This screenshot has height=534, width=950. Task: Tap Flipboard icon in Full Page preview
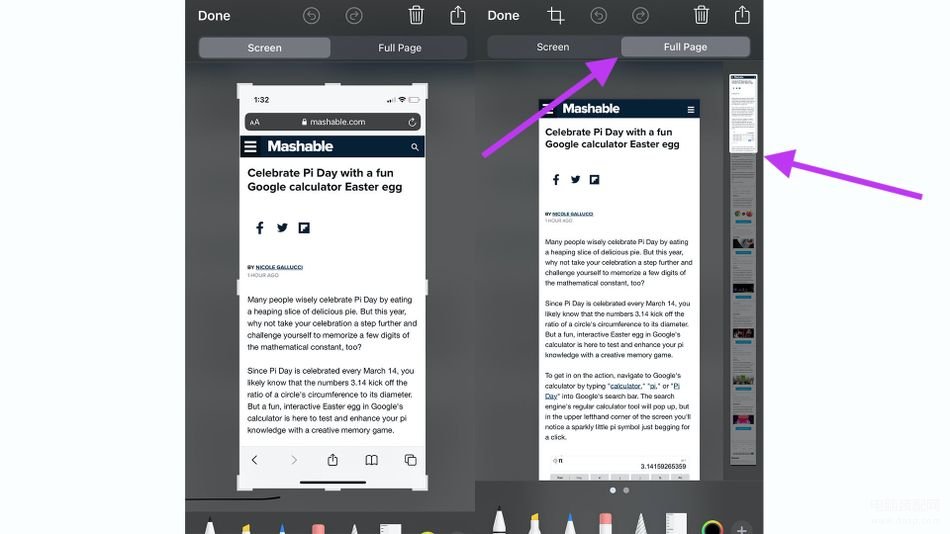pos(594,179)
